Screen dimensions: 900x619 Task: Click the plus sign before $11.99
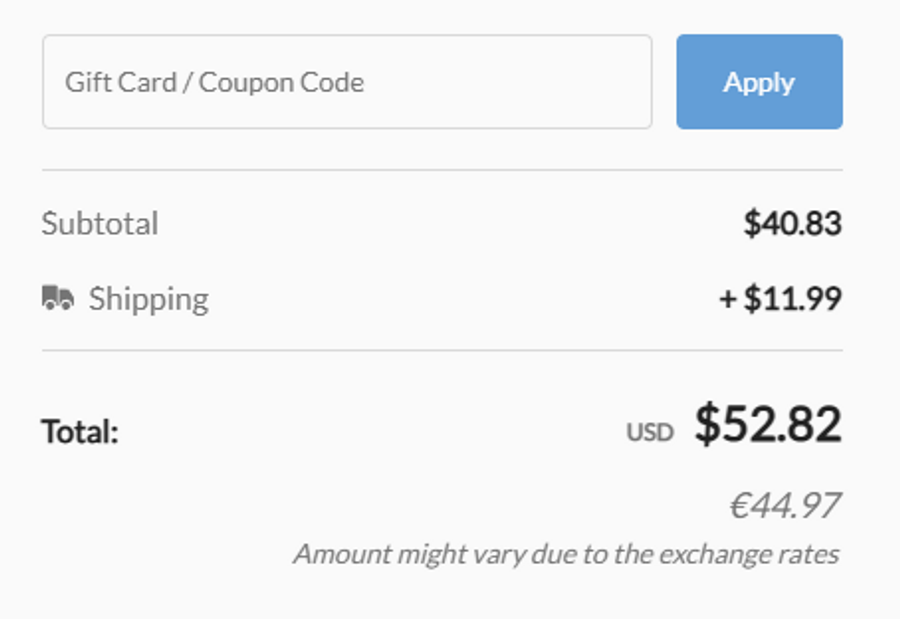[x=728, y=299]
